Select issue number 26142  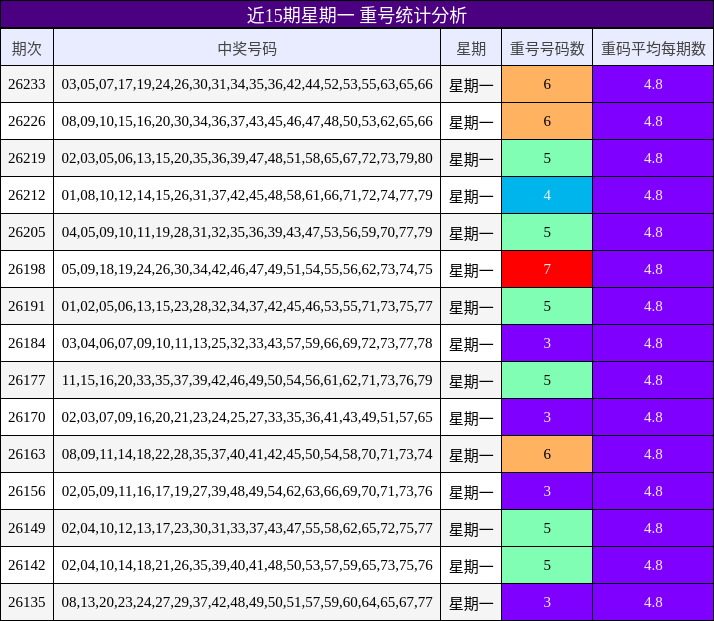pyautogui.click(x=27, y=565)
